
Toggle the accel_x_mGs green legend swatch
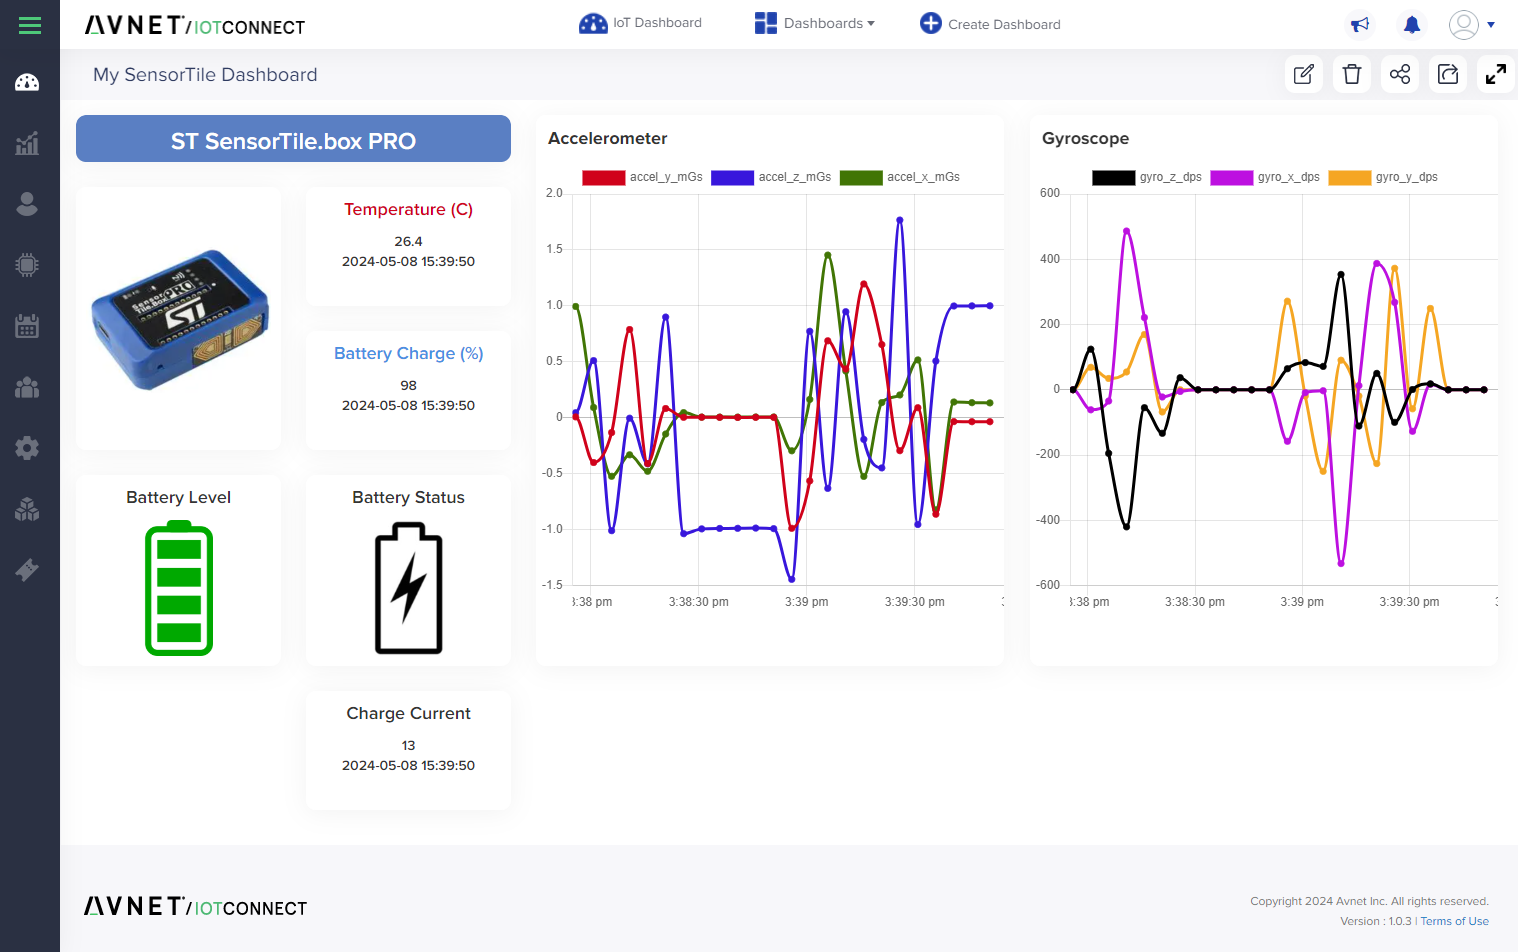tap(861, 177)
